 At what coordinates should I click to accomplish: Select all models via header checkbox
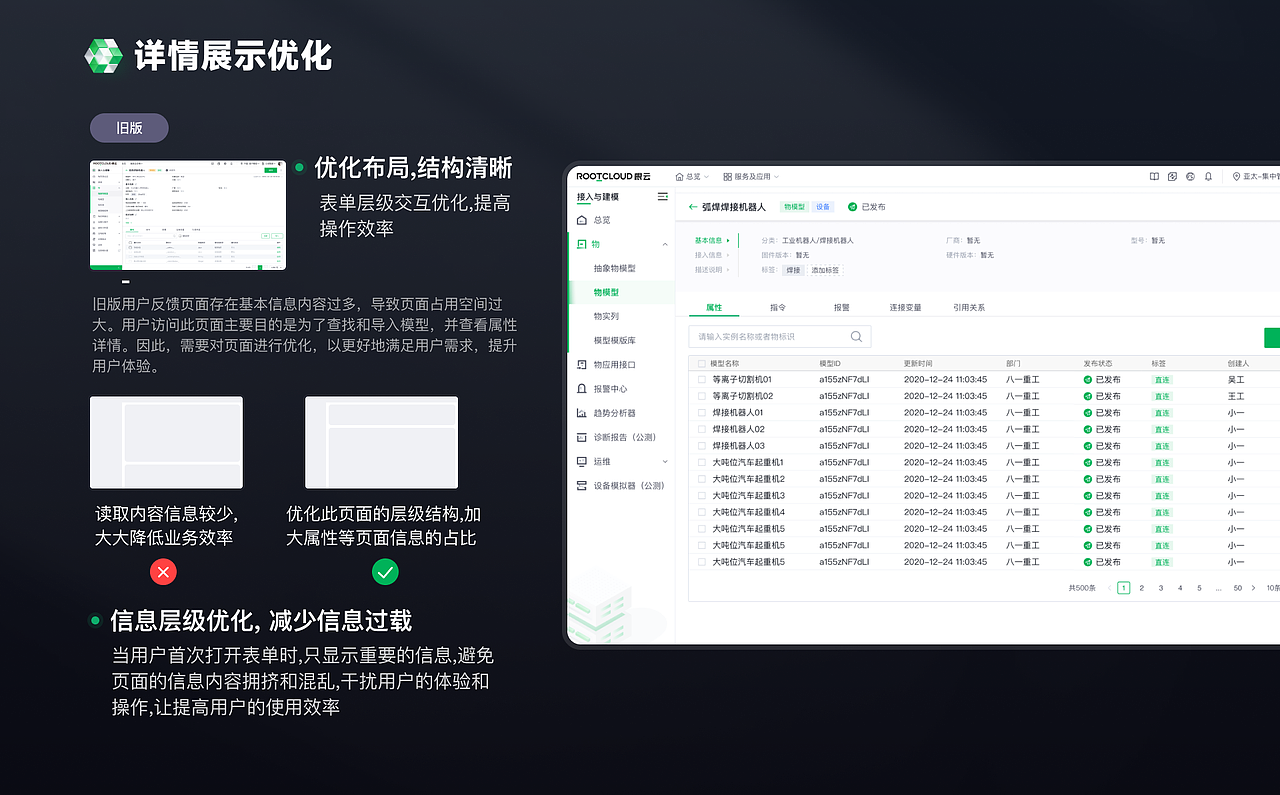click(700, 363)
